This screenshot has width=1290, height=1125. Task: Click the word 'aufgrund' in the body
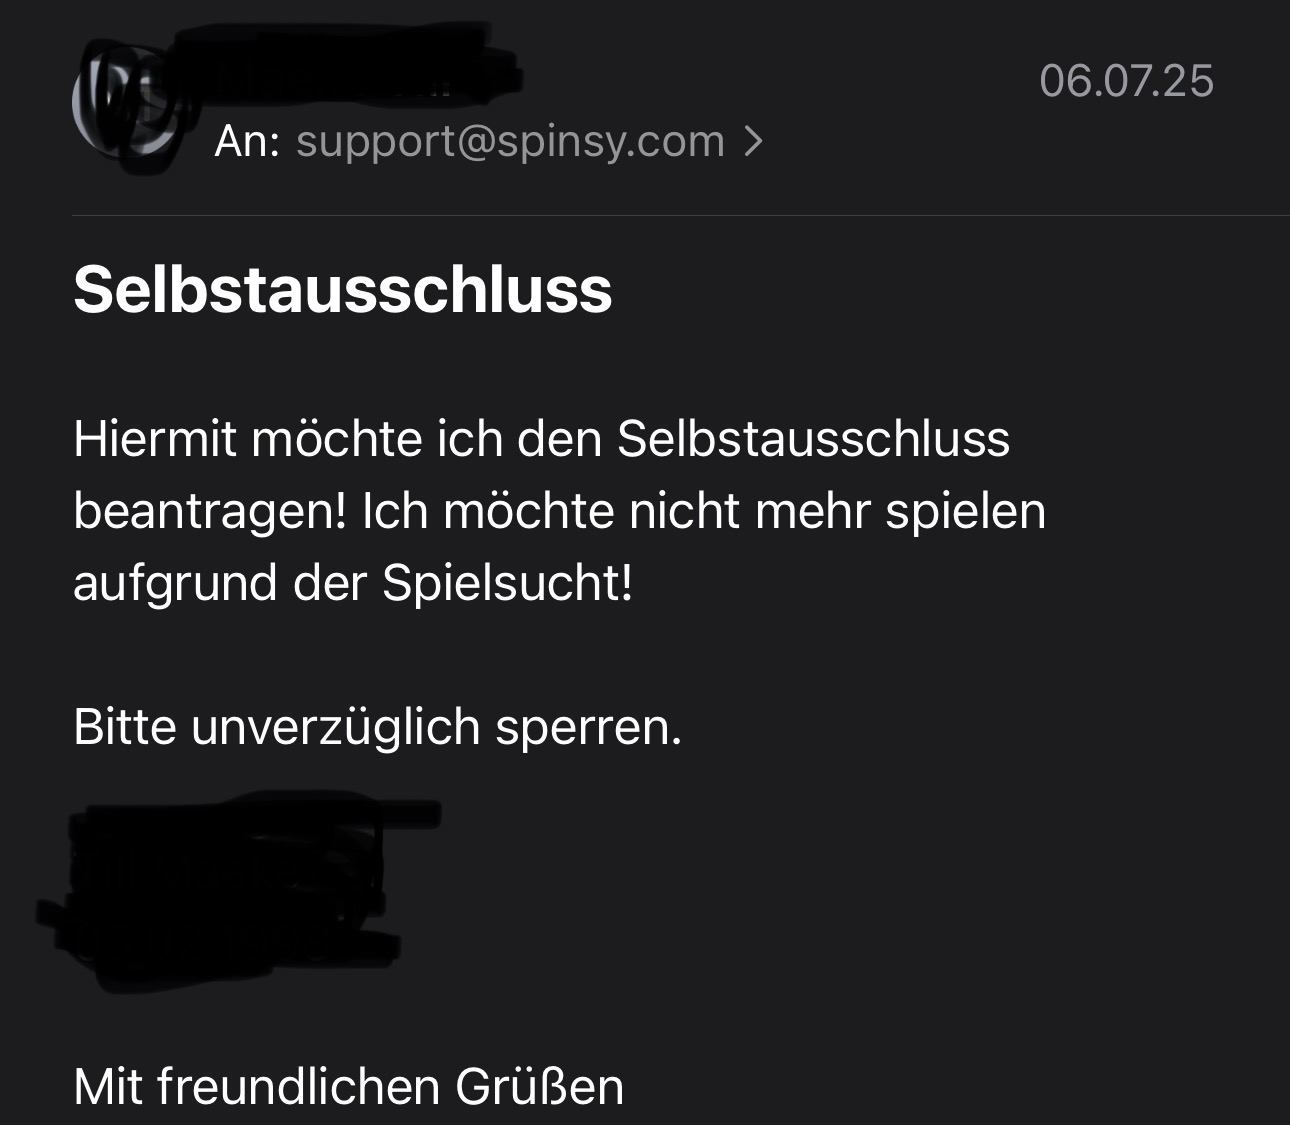click(x=175, y=584)
